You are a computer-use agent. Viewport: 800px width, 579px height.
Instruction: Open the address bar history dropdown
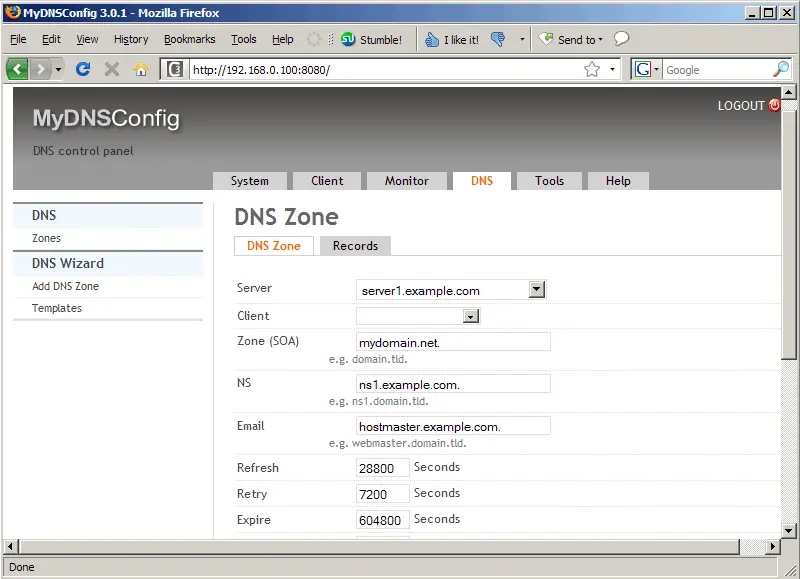(612, 69)
